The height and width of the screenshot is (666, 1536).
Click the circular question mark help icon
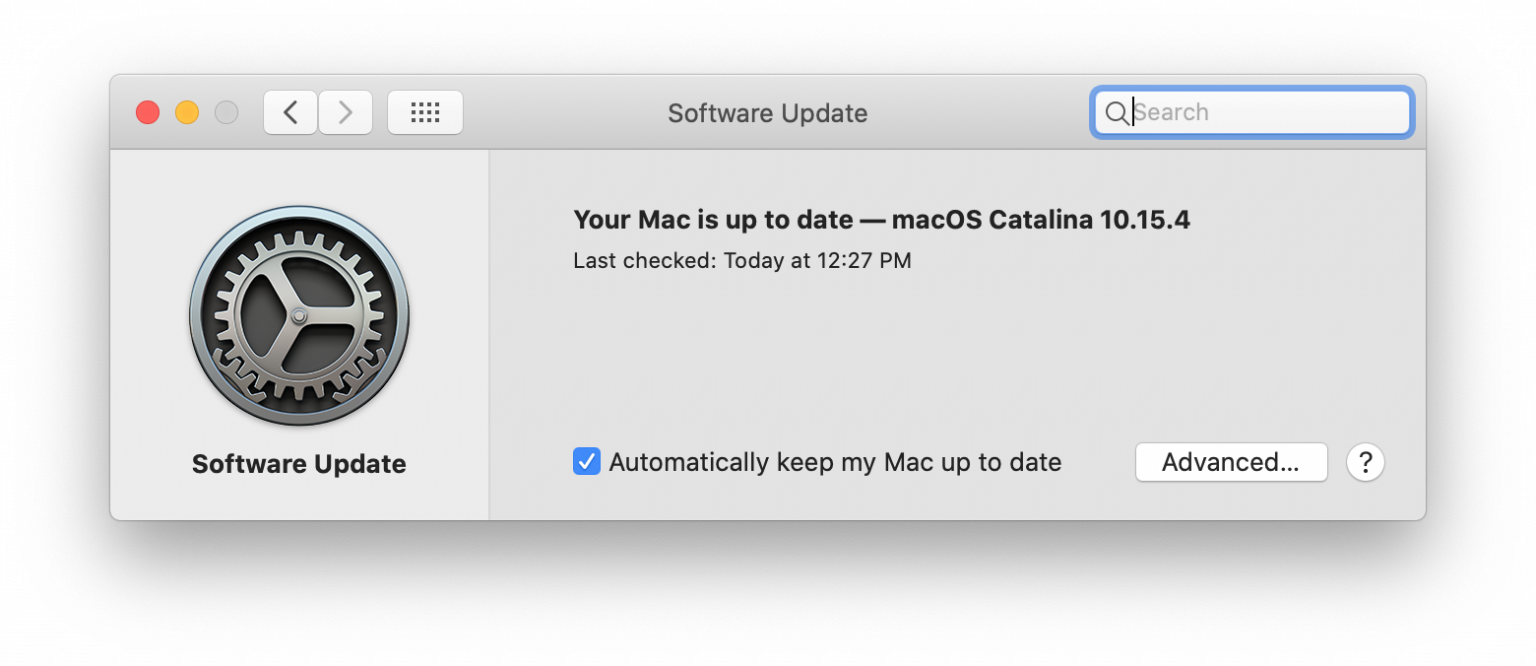click(1365, 462)
